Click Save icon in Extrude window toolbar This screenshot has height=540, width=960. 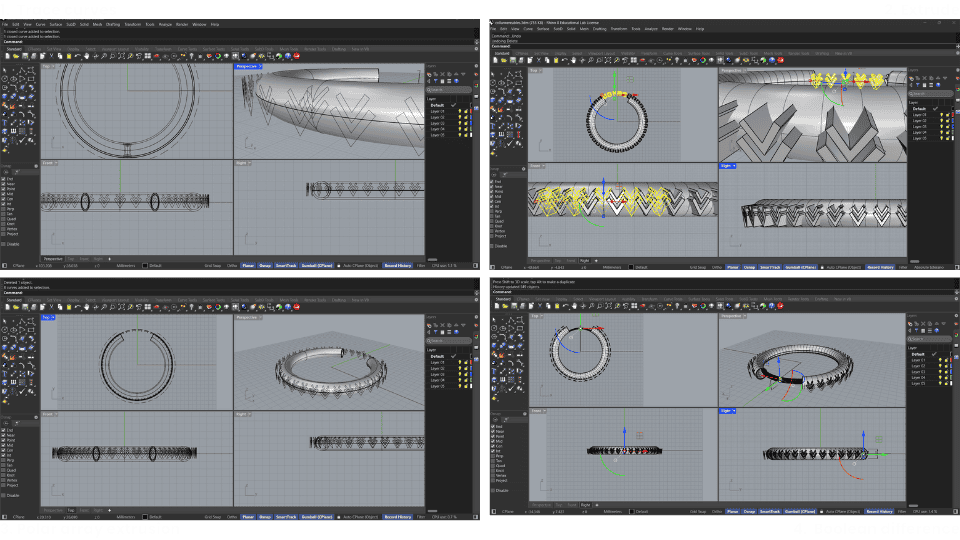pos(510,61)
